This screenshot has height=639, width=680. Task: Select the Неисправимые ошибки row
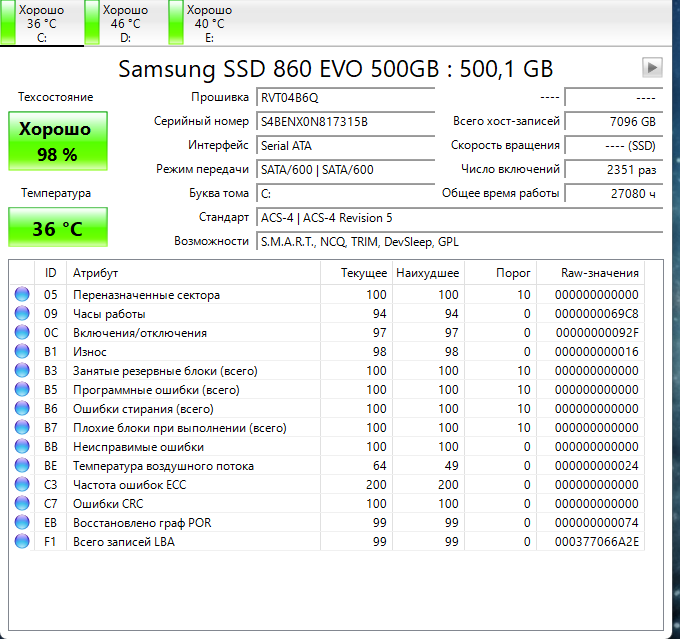[327, 446]
